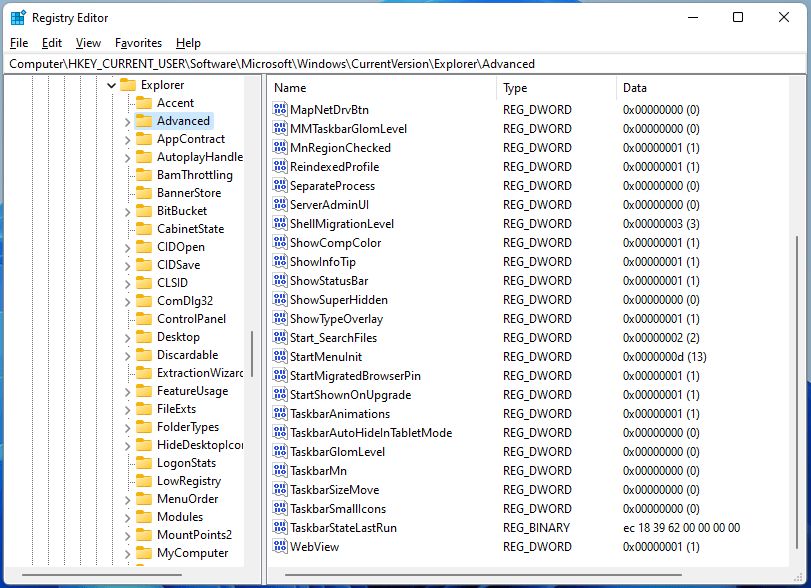Click the DWORD icon beside MapNetDrvBtn

pos(280,109)
